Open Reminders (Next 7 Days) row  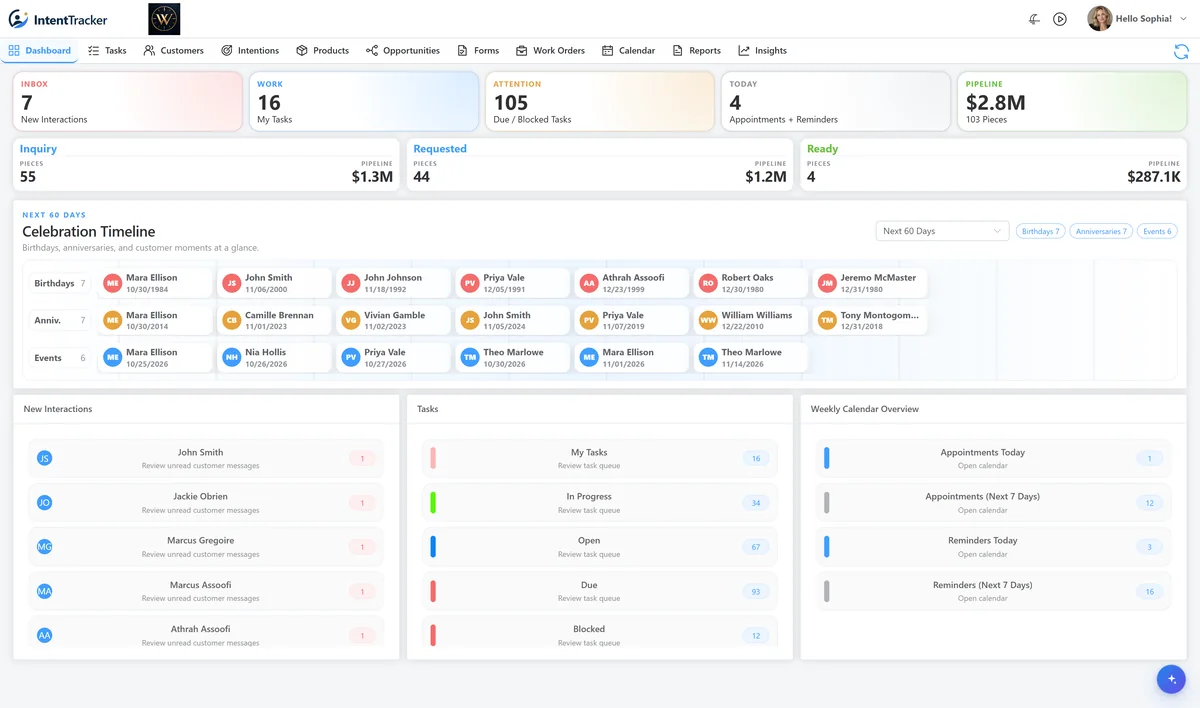pos(993,591)
